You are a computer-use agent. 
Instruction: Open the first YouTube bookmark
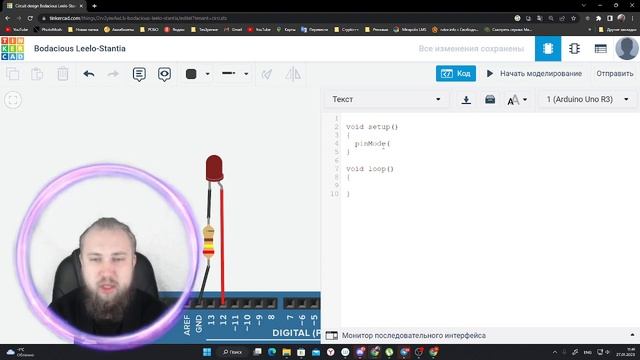click(17, 29)
